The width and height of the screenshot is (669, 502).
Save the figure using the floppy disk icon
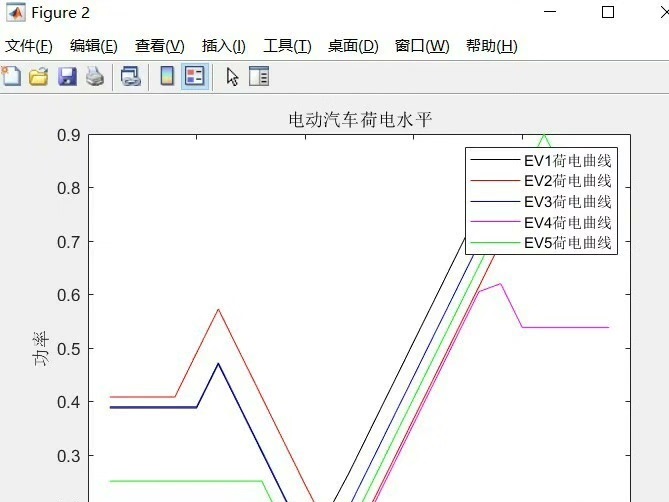click(67, 77)
